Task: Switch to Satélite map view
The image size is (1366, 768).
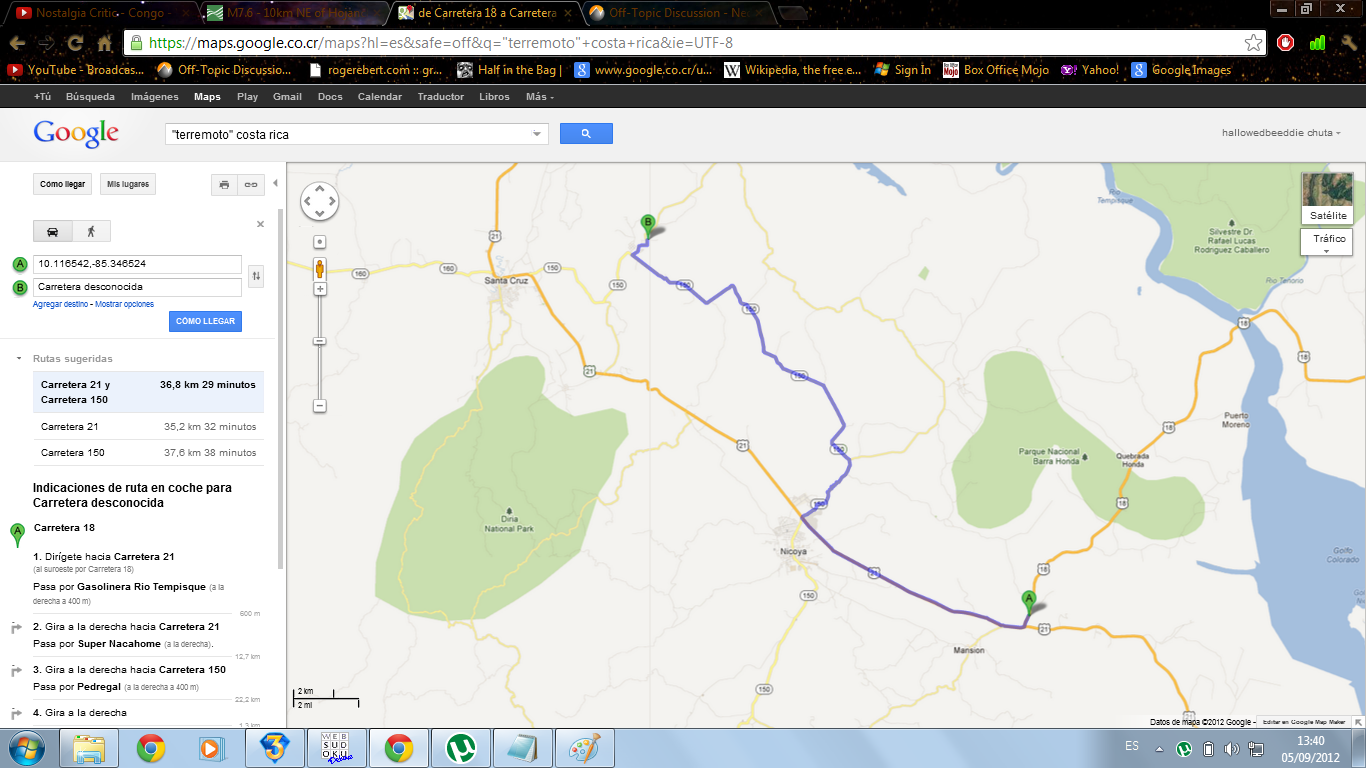Action: click(1328, 198)
